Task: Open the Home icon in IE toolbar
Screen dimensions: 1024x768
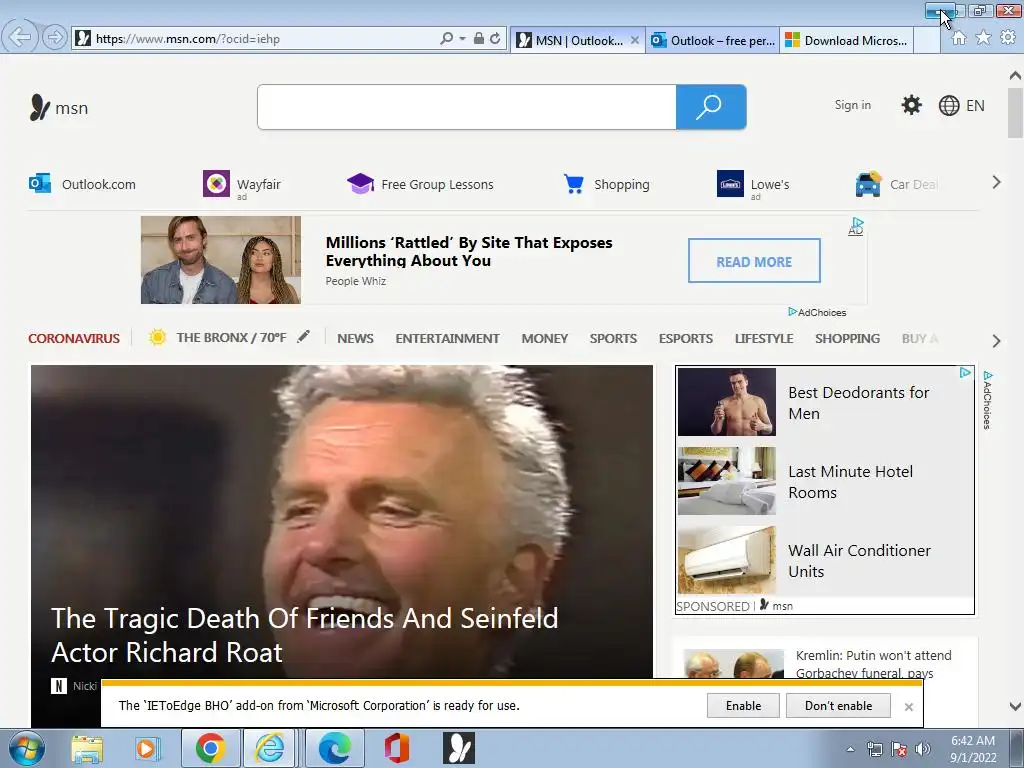Action: coord(959,38)
